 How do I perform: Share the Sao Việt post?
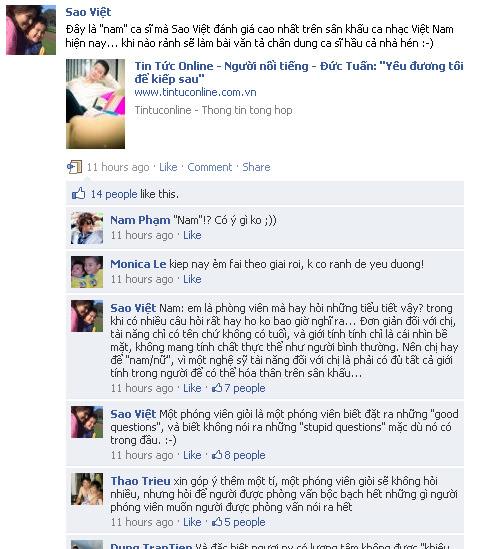(x=256, y=167)
